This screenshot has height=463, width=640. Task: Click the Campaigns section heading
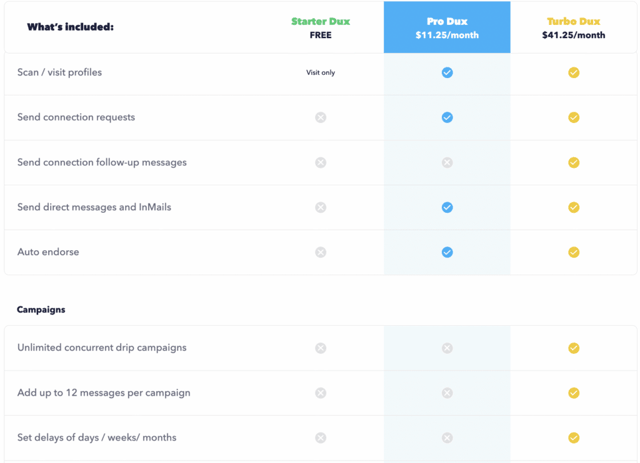point(41,309)
